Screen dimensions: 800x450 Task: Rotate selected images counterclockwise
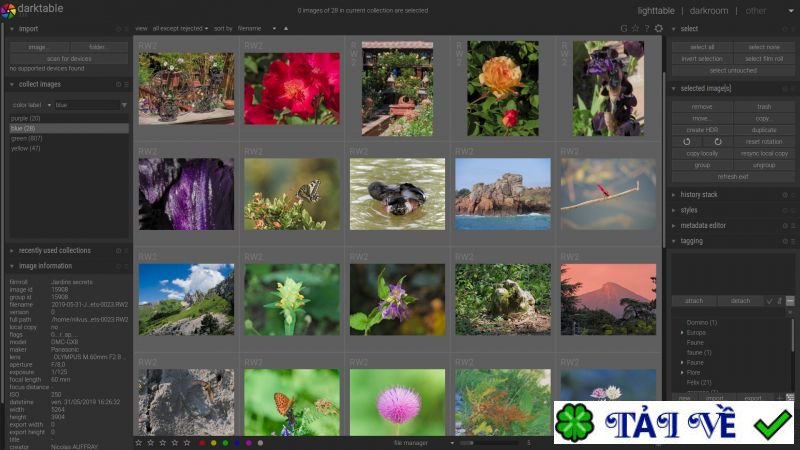[x=687, y=142]
